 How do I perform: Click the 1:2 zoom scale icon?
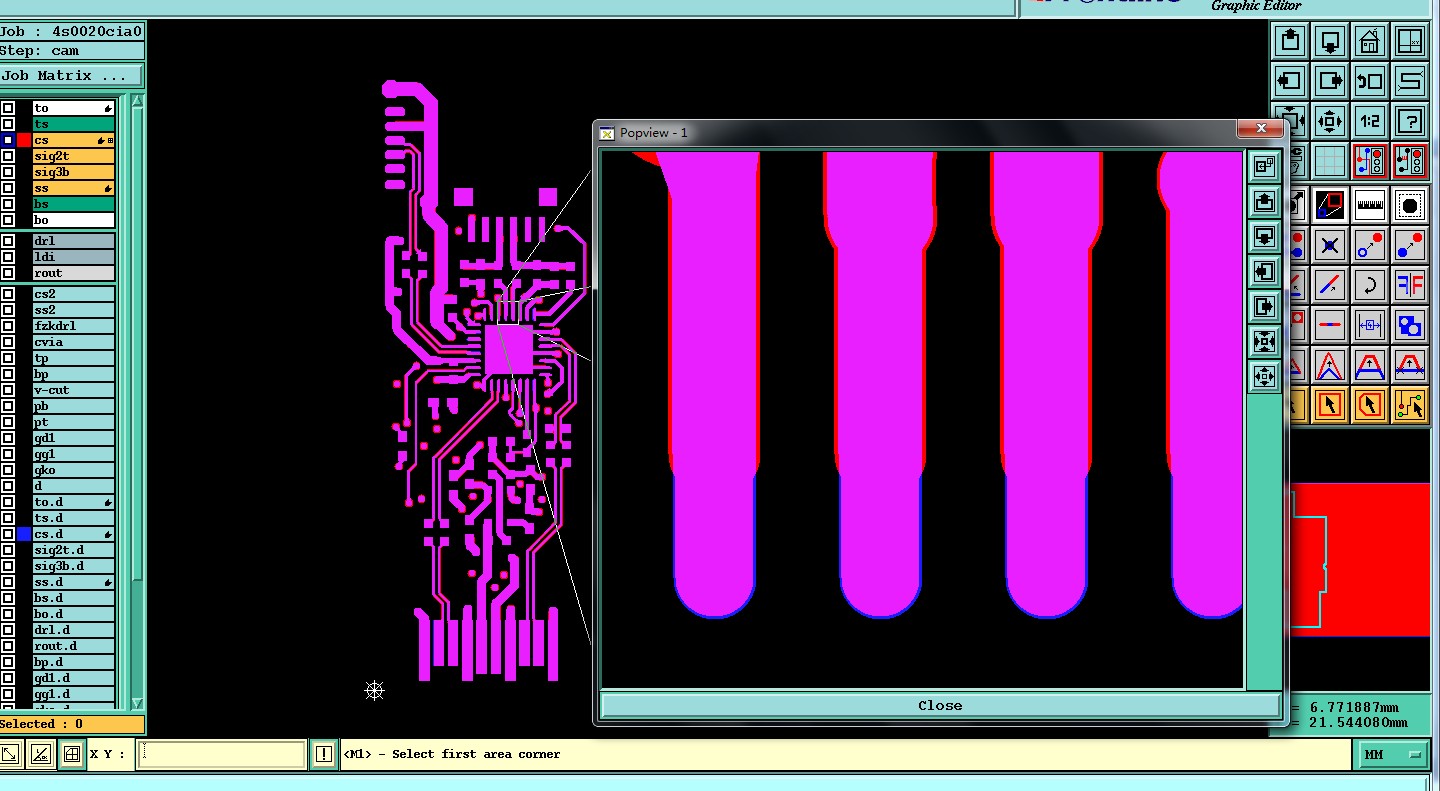pyautogui.click(x=1370, y=122)
